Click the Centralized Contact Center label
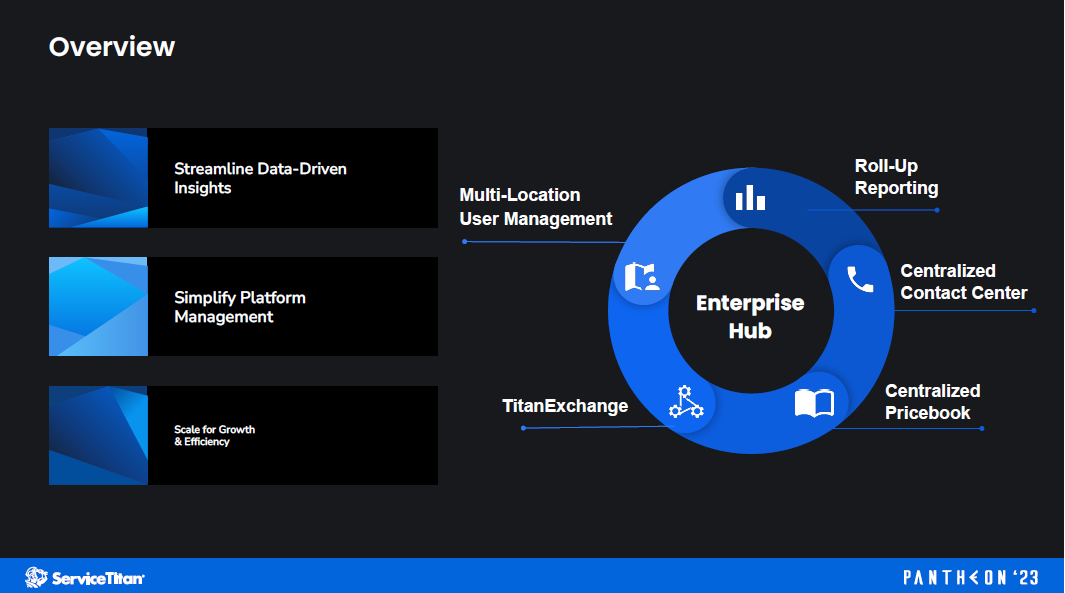 [x=964, y=282]
